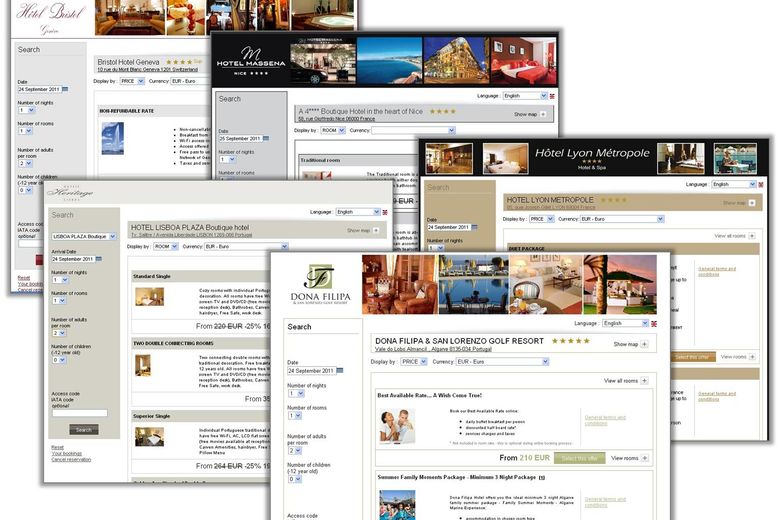780x520 pixels.
Task: Click the UK flag beside Dona Filipa language
Action: (x=654, y=323)
